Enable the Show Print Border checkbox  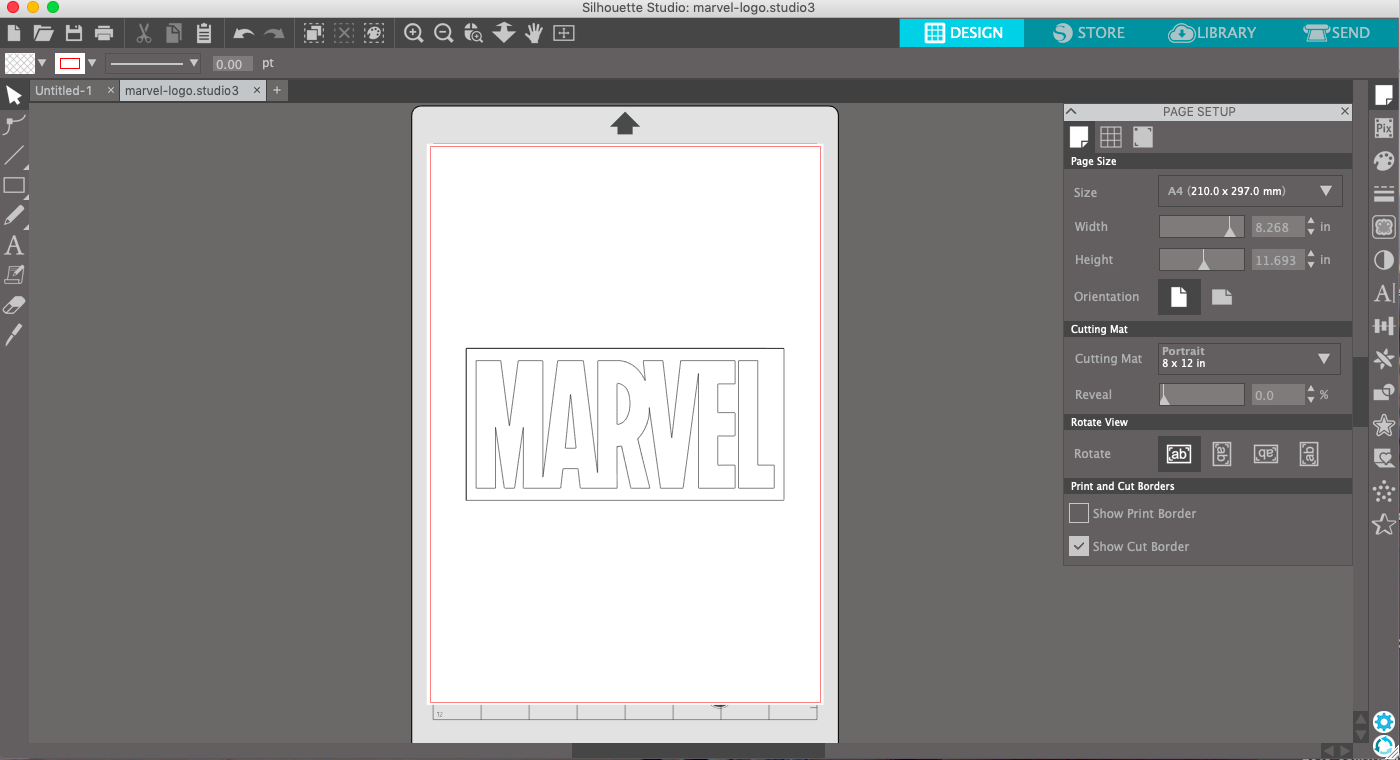click(x=1078, y=513)
